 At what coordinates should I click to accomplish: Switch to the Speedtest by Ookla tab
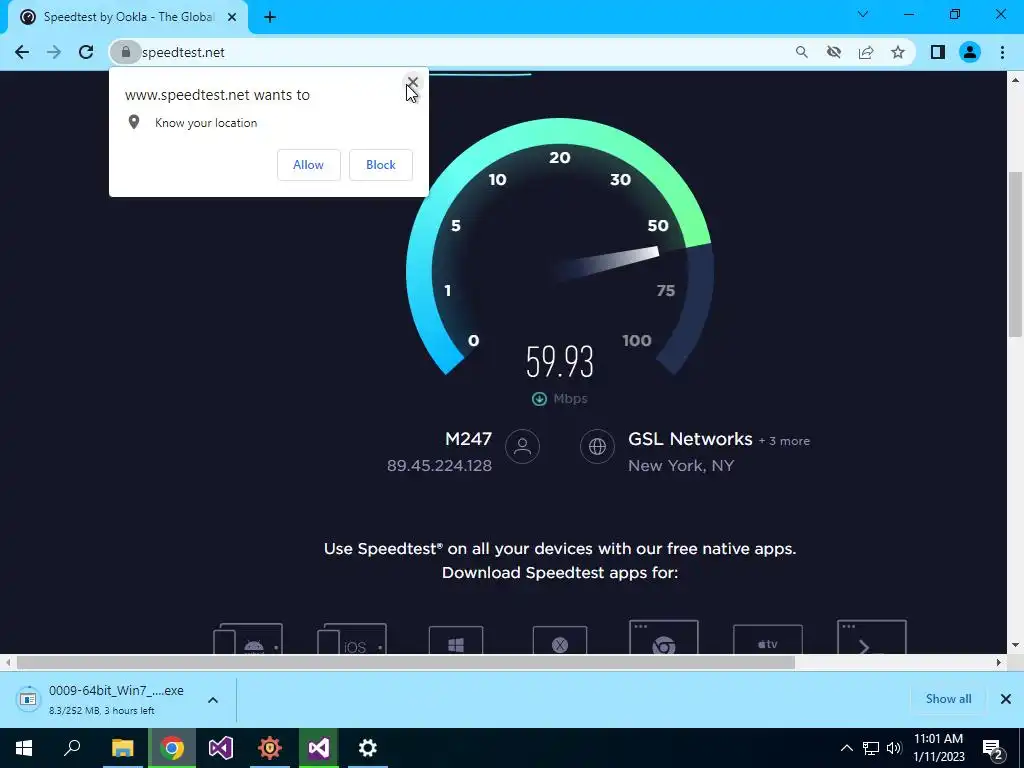coord(128,17)
